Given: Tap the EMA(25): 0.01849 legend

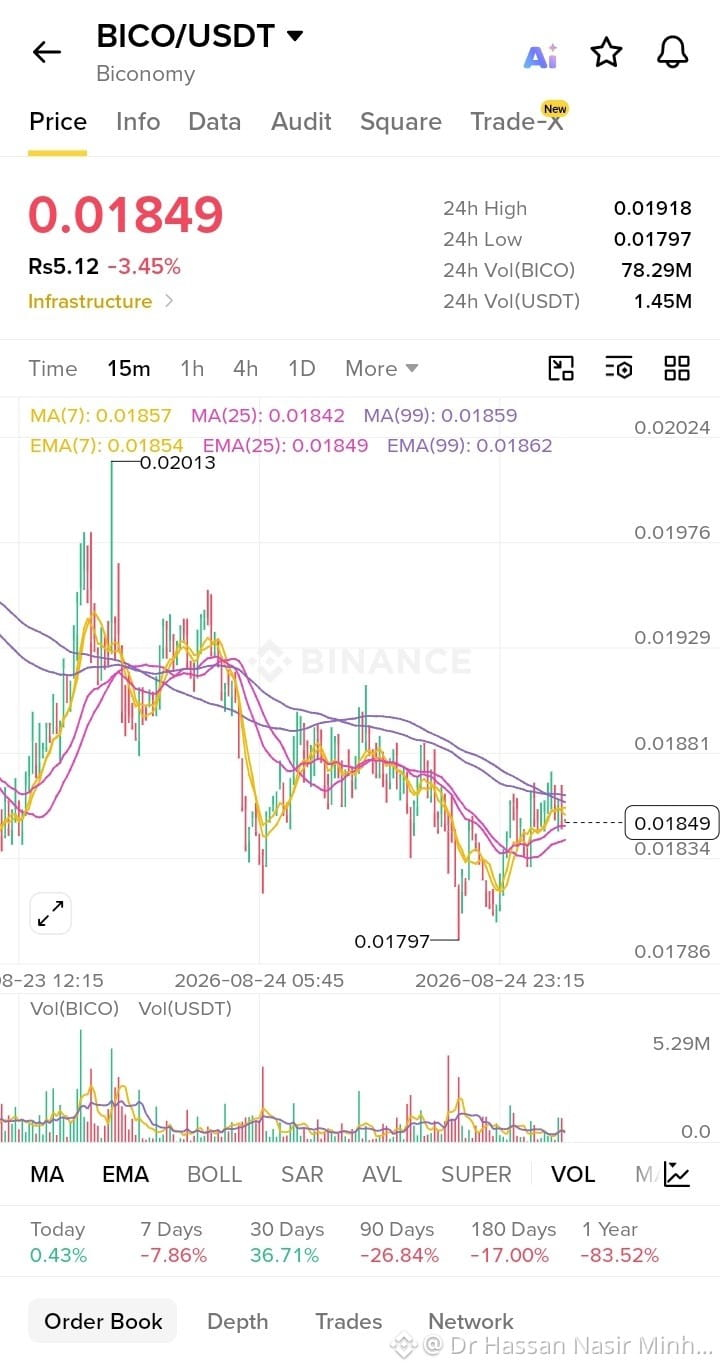Looking at the screenshot, I should pyautogui.click(x=286, y=445).
